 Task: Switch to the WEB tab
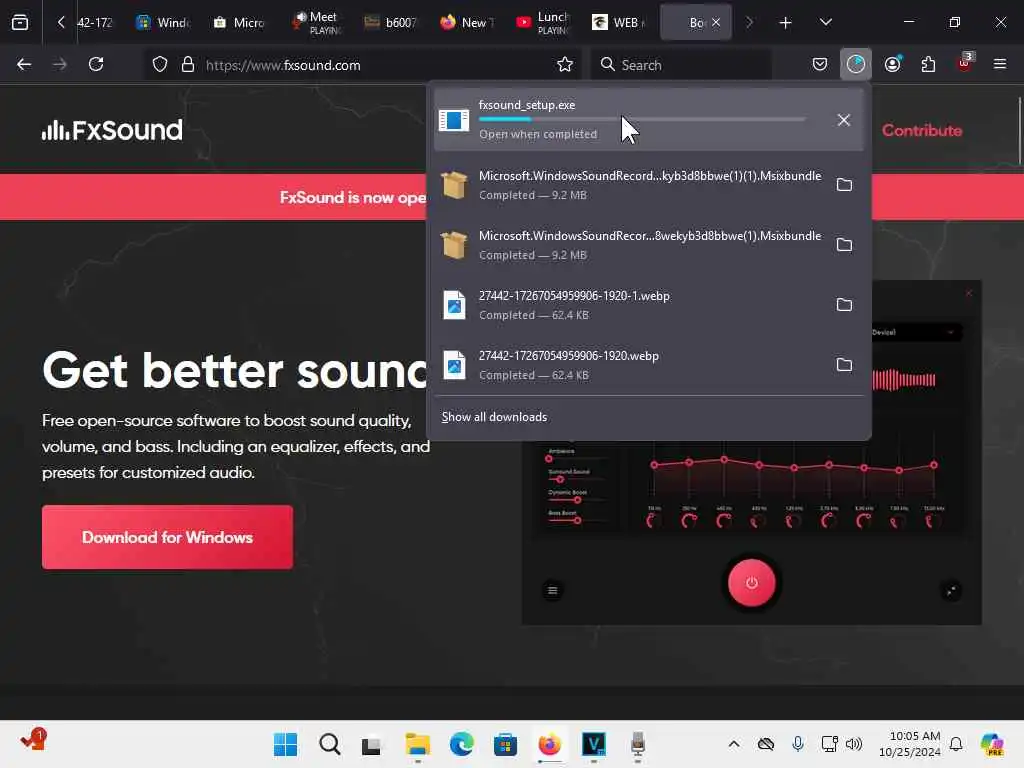pos(618,23)
